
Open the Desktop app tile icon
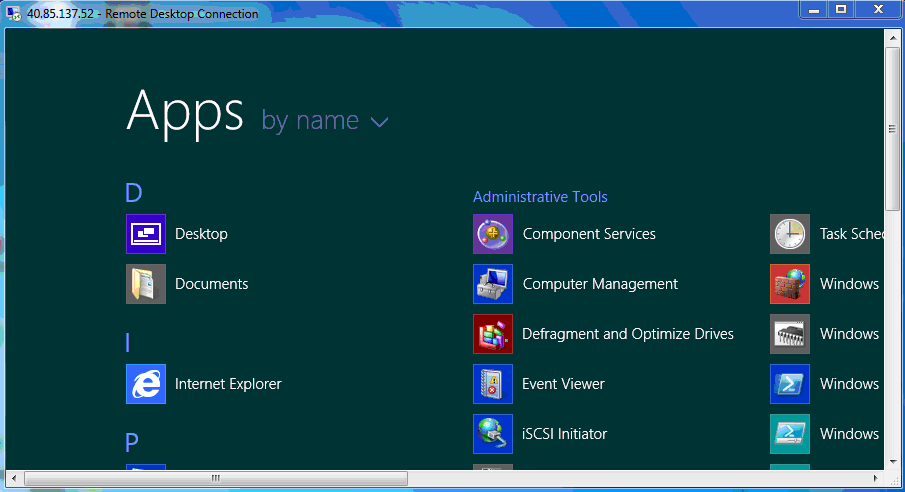pyautogui.click(x=146, y=234)
